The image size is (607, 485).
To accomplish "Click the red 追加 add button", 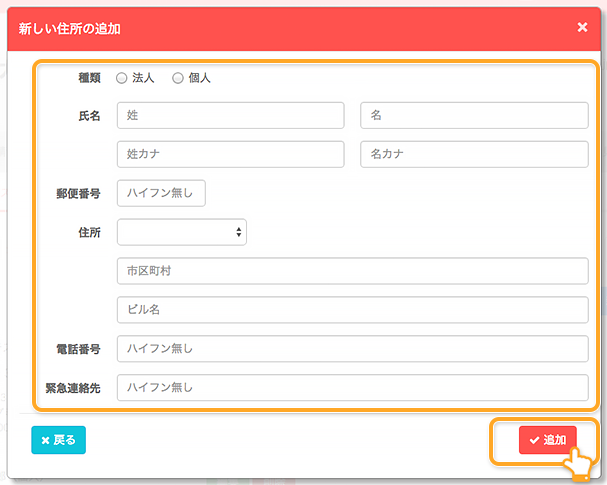I will point(548,440).
